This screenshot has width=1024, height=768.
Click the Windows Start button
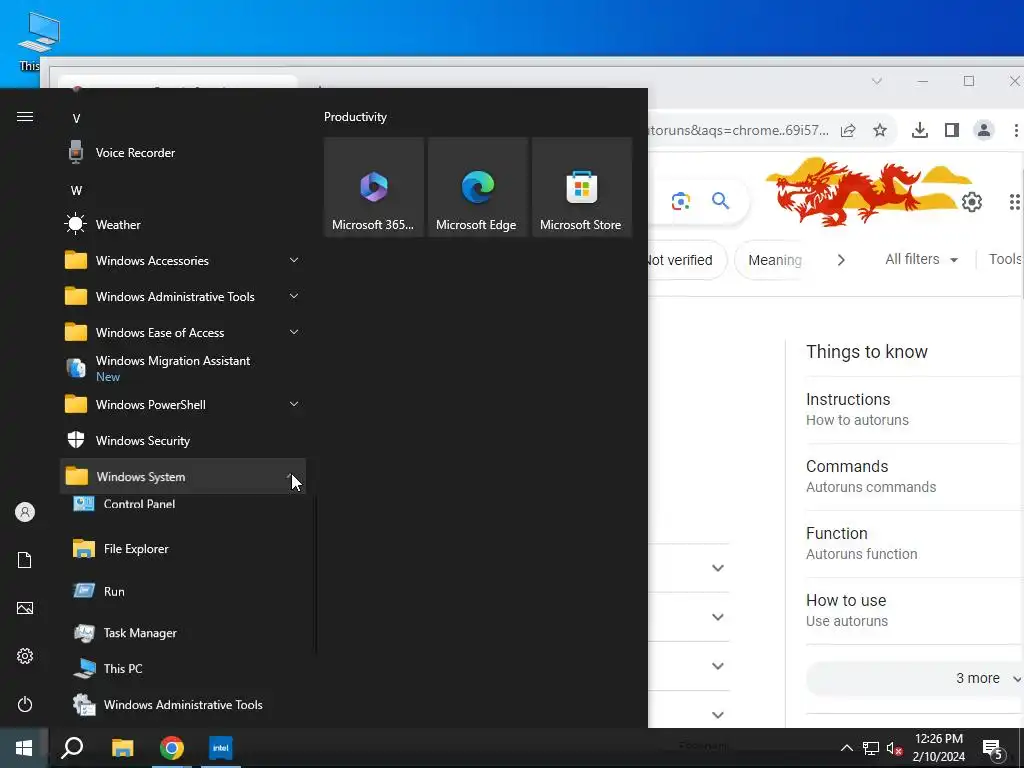point(24,748)
